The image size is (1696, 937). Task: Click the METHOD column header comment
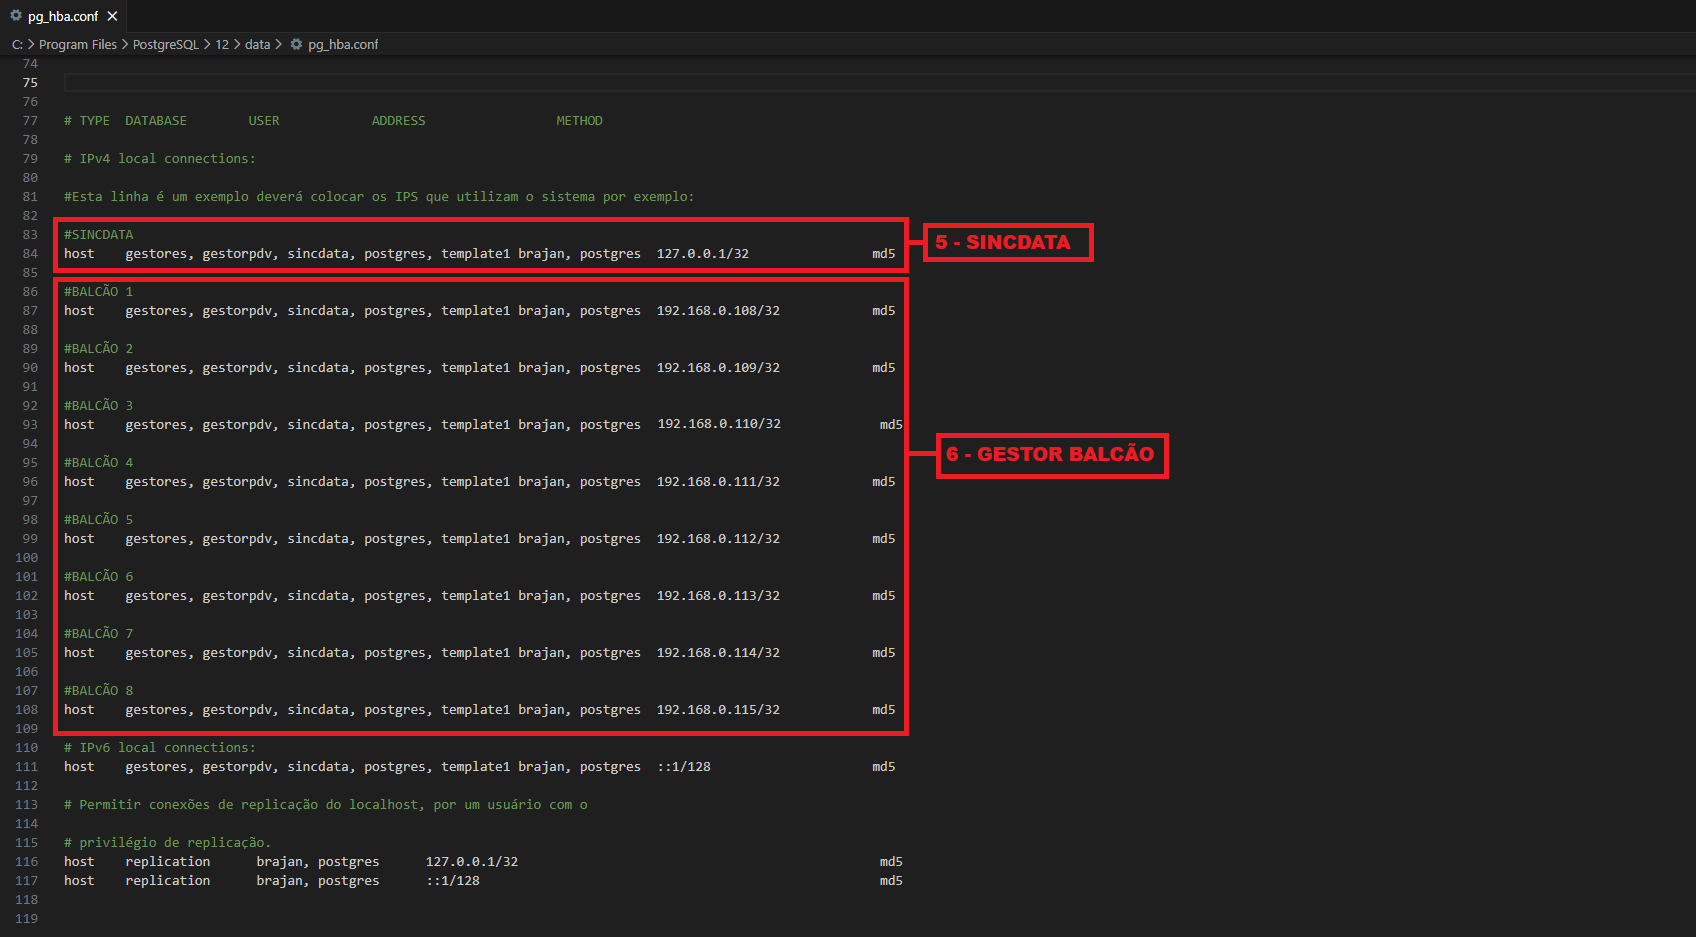[579, 121]
